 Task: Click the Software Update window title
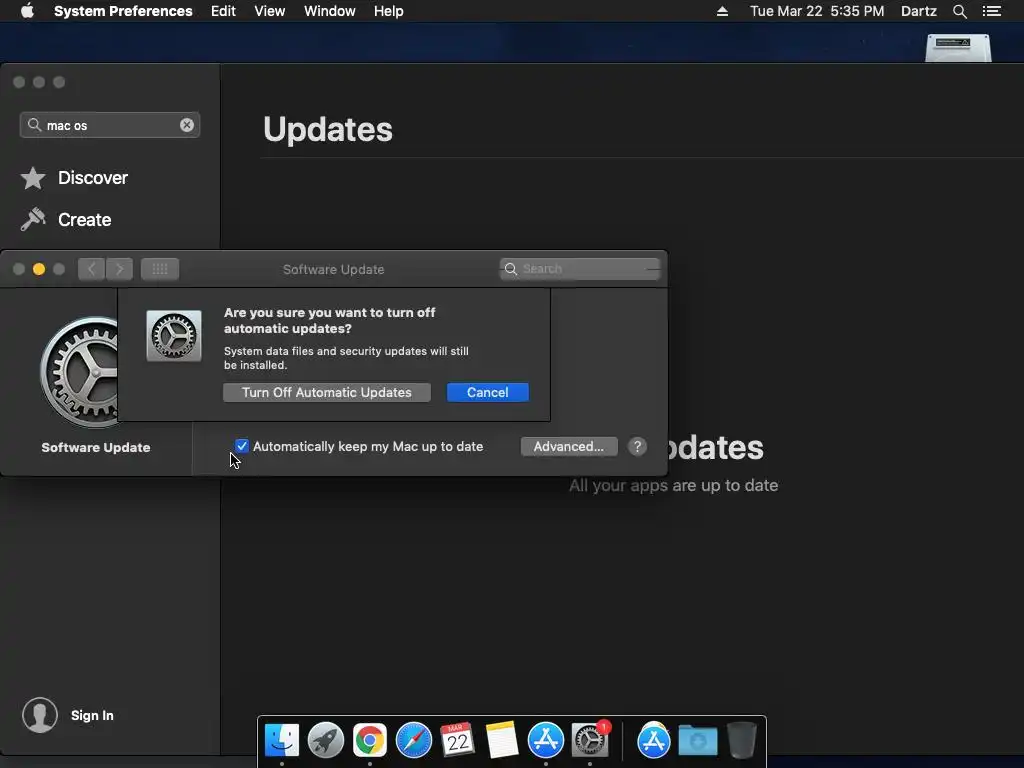click(x=333, y=269)
